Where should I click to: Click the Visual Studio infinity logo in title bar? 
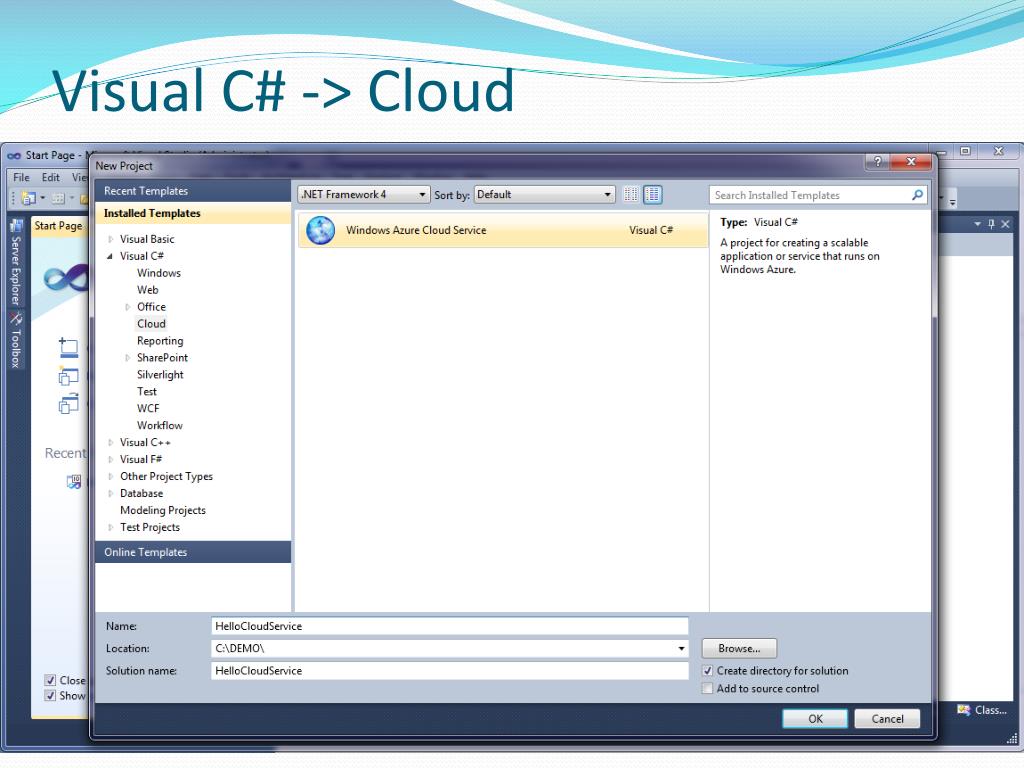[x=14, y=155]
